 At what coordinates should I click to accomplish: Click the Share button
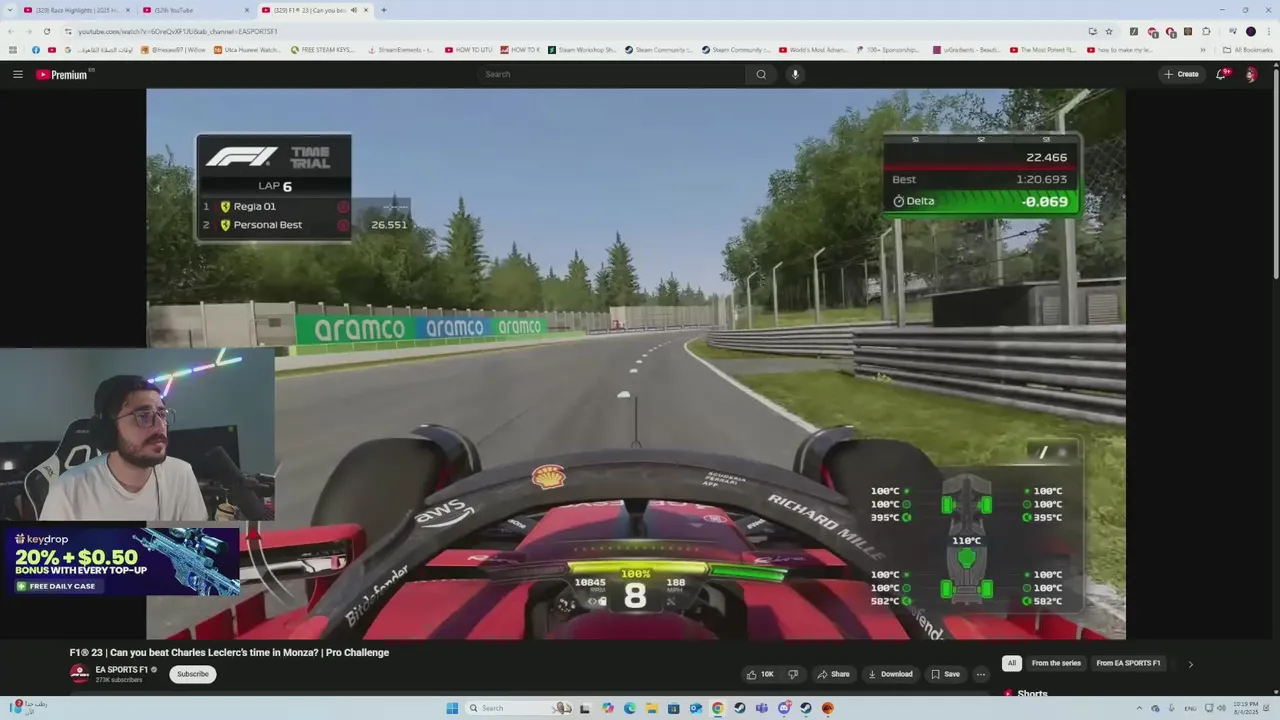pos(834,674)
